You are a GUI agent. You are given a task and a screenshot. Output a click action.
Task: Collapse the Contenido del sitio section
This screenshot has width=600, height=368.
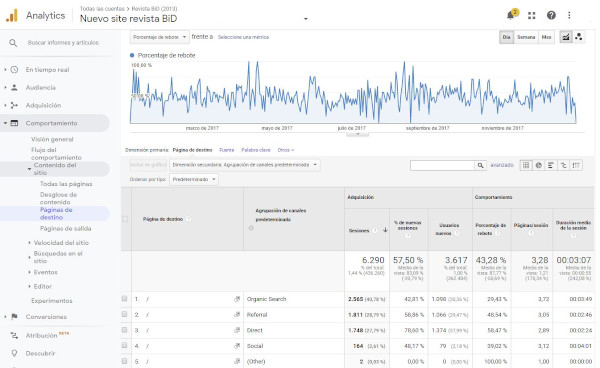click(29, 169)
